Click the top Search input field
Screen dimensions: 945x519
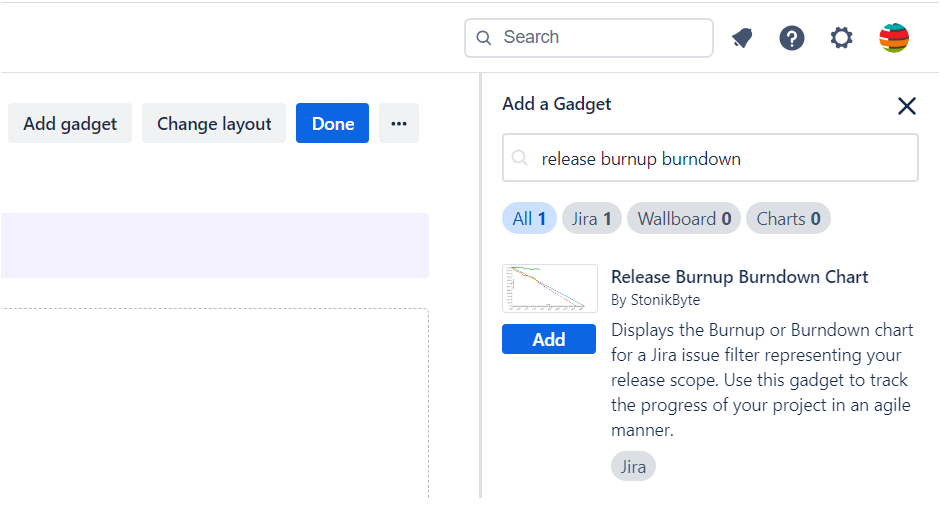point(589,38)
